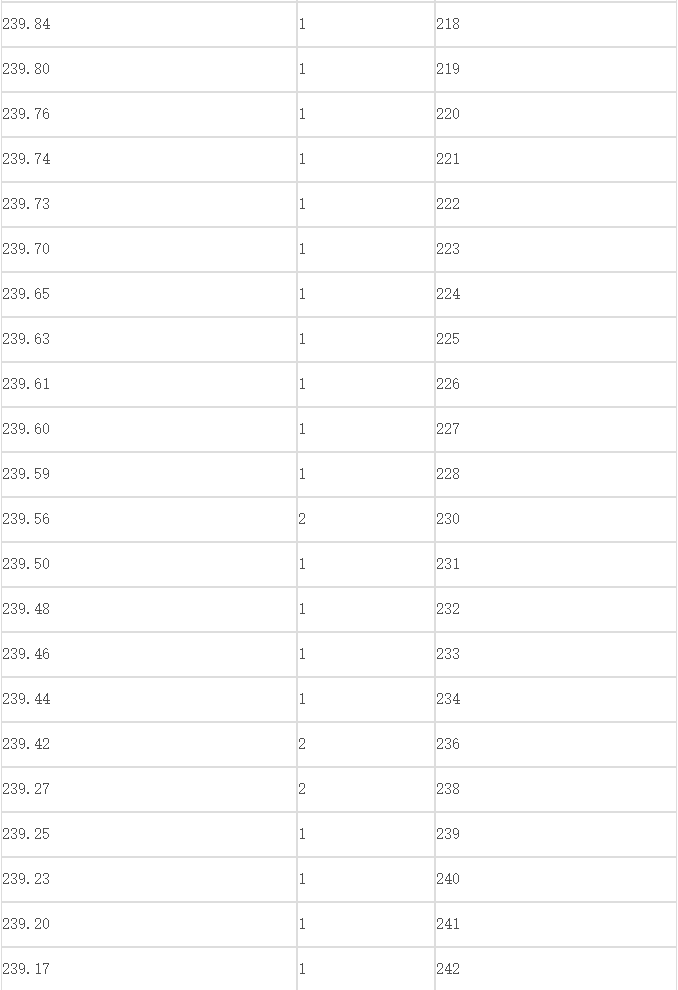Click the score cell 239.25
The width and height of the screenshot is (678, 990).
149,834
